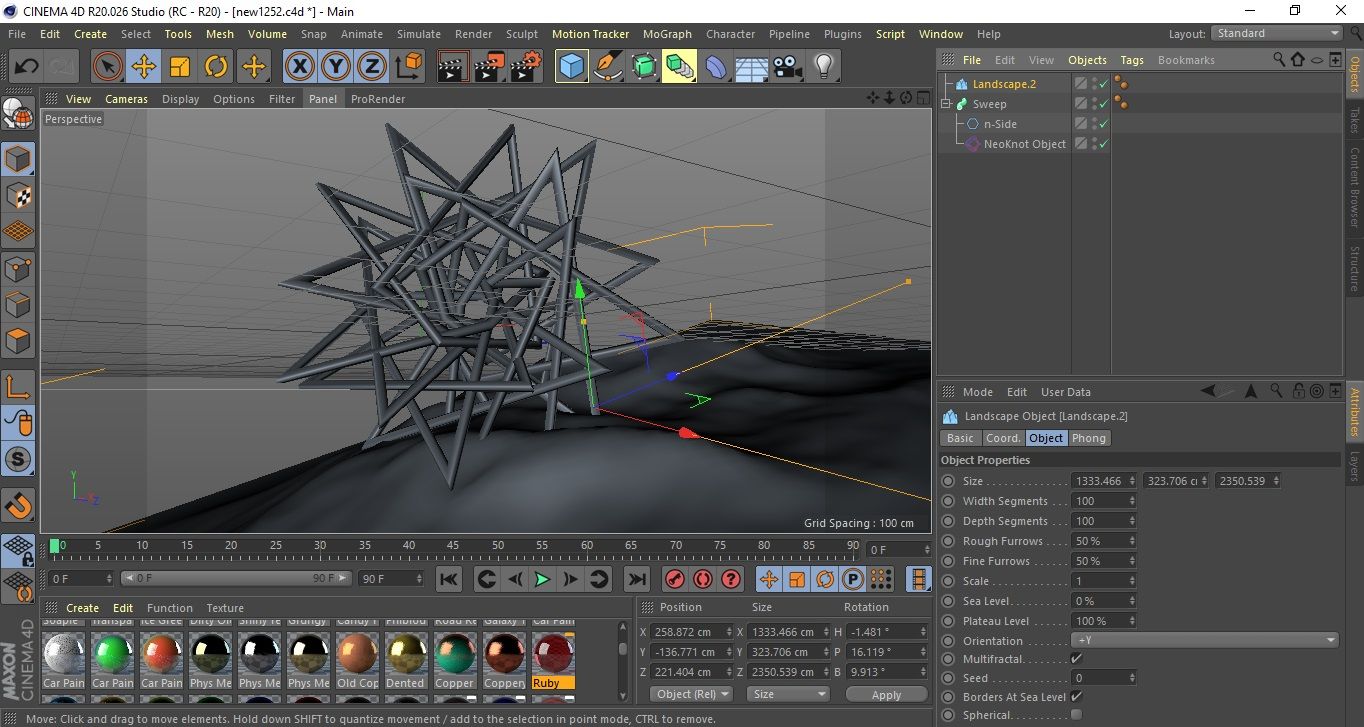Viewport: 1364px width, 727px height.
Task: Collapse the Sweep object hierarchy
Action: click(x=946, y=104)
